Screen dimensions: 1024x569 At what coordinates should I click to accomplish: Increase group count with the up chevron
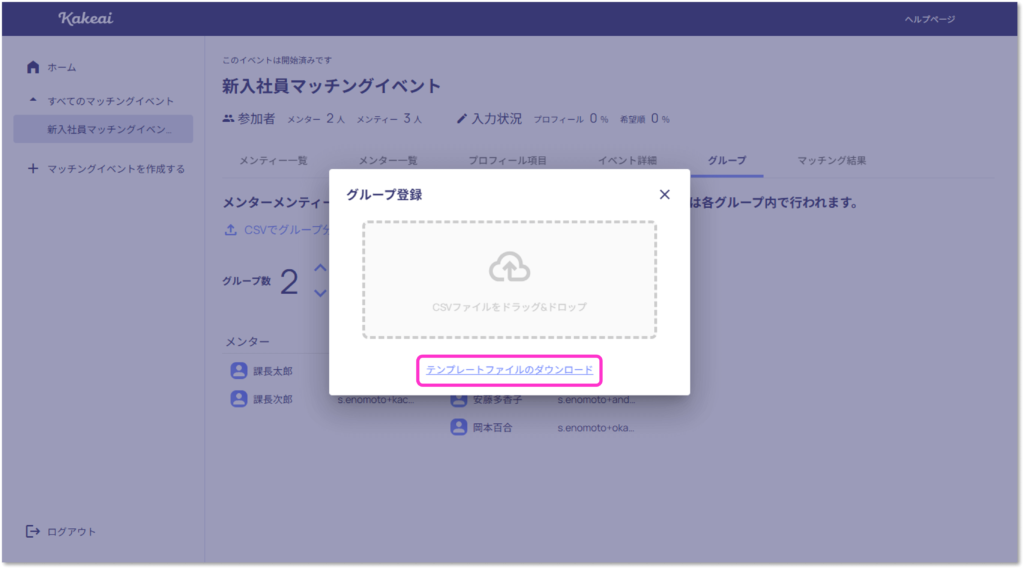320,268
